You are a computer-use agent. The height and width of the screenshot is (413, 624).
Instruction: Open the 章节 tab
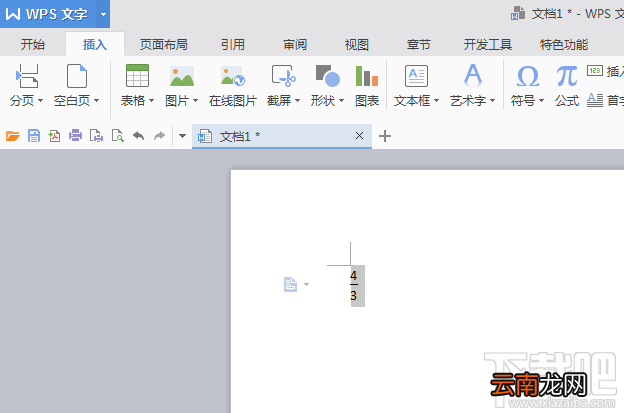click(419, 44)
